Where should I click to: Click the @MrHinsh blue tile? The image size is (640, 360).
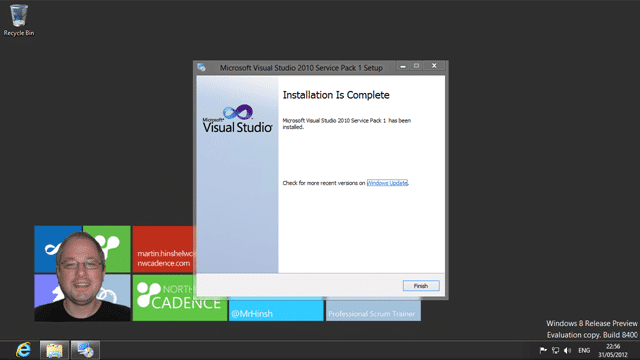pos(276,310)
